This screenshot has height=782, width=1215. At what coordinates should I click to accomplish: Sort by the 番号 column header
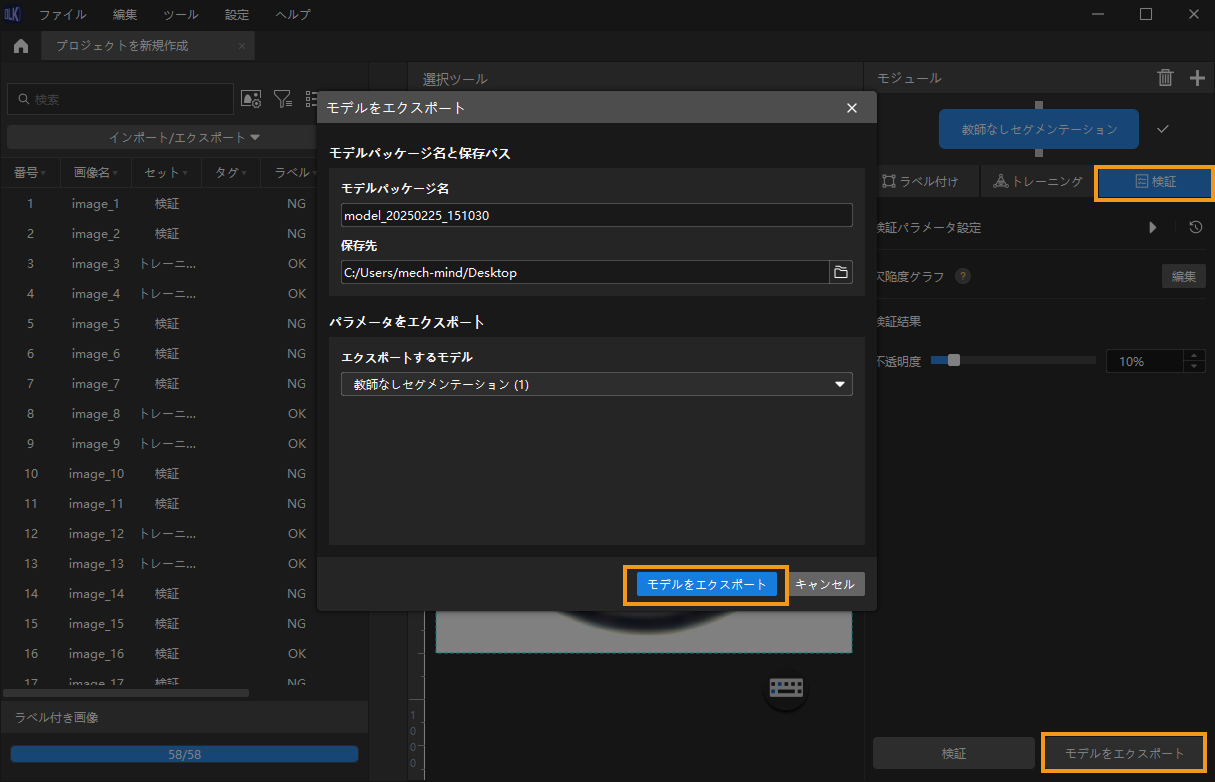tap(30, 172)
